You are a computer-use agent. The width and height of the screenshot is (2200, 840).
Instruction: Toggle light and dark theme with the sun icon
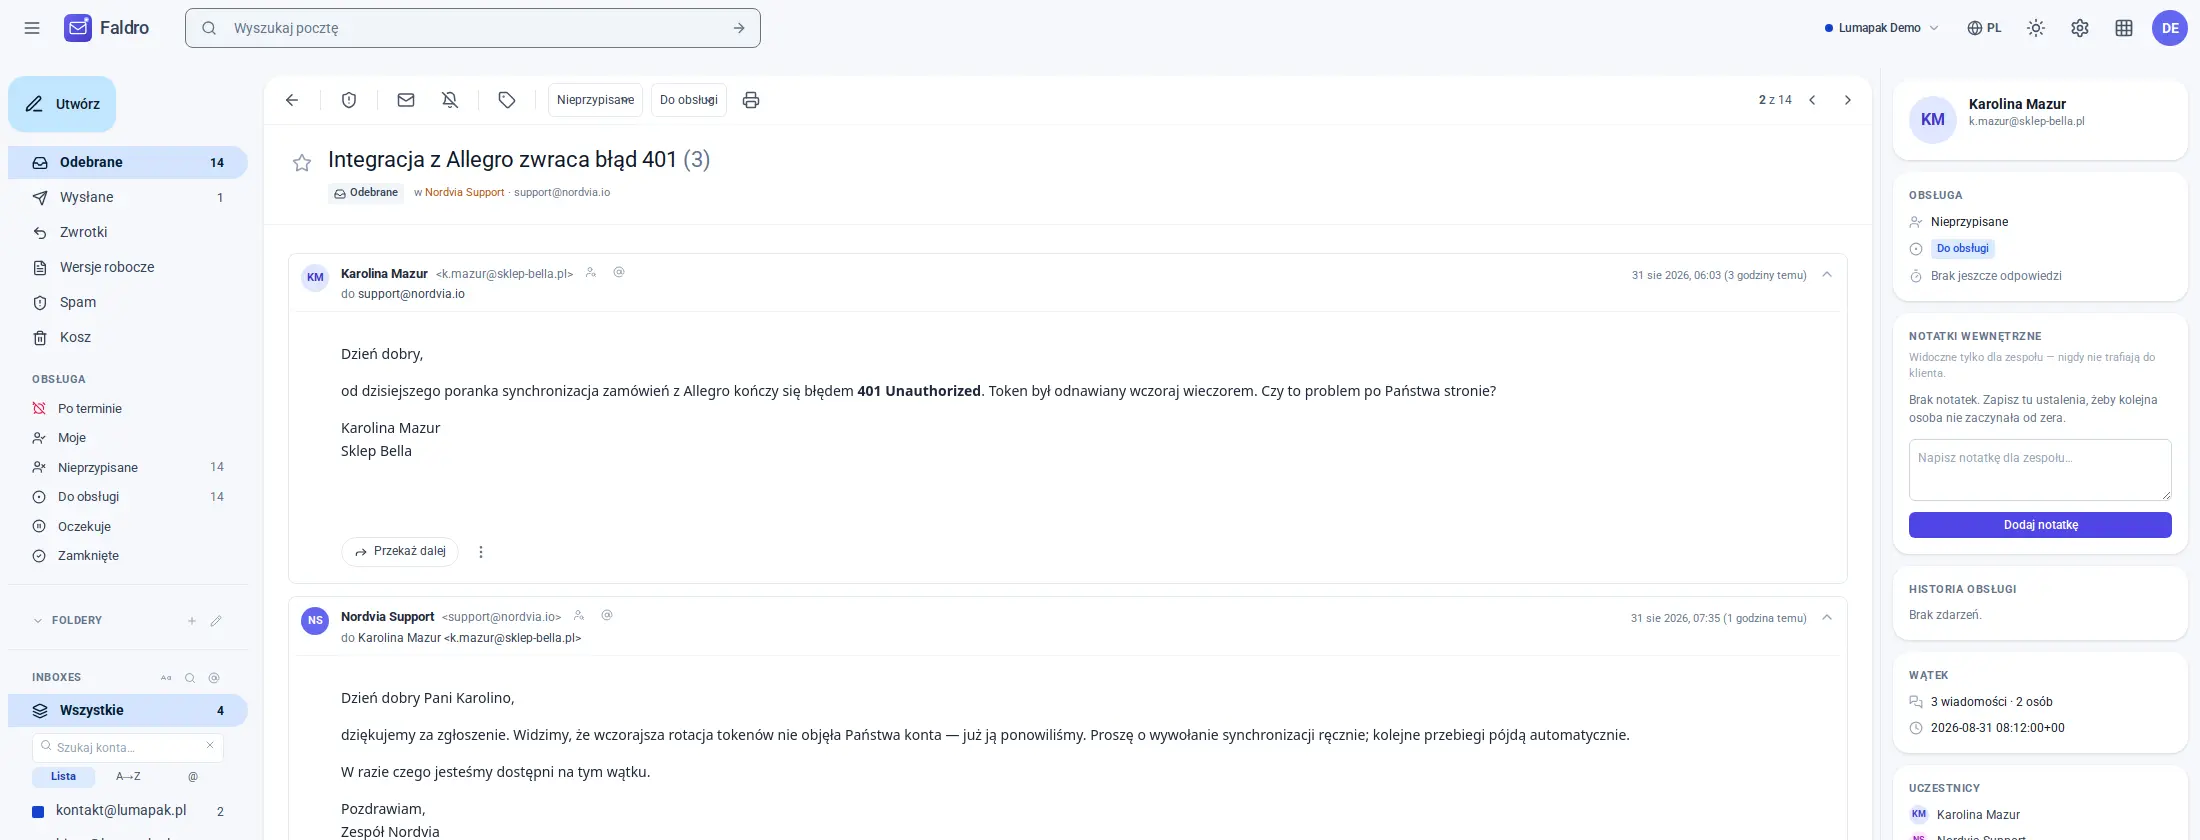(x=2036, y=28)
